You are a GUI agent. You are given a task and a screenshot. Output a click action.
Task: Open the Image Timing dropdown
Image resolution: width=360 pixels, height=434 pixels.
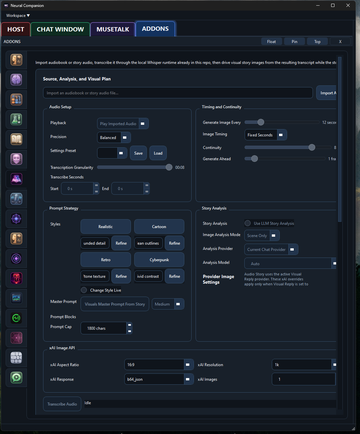coord(265,135)
